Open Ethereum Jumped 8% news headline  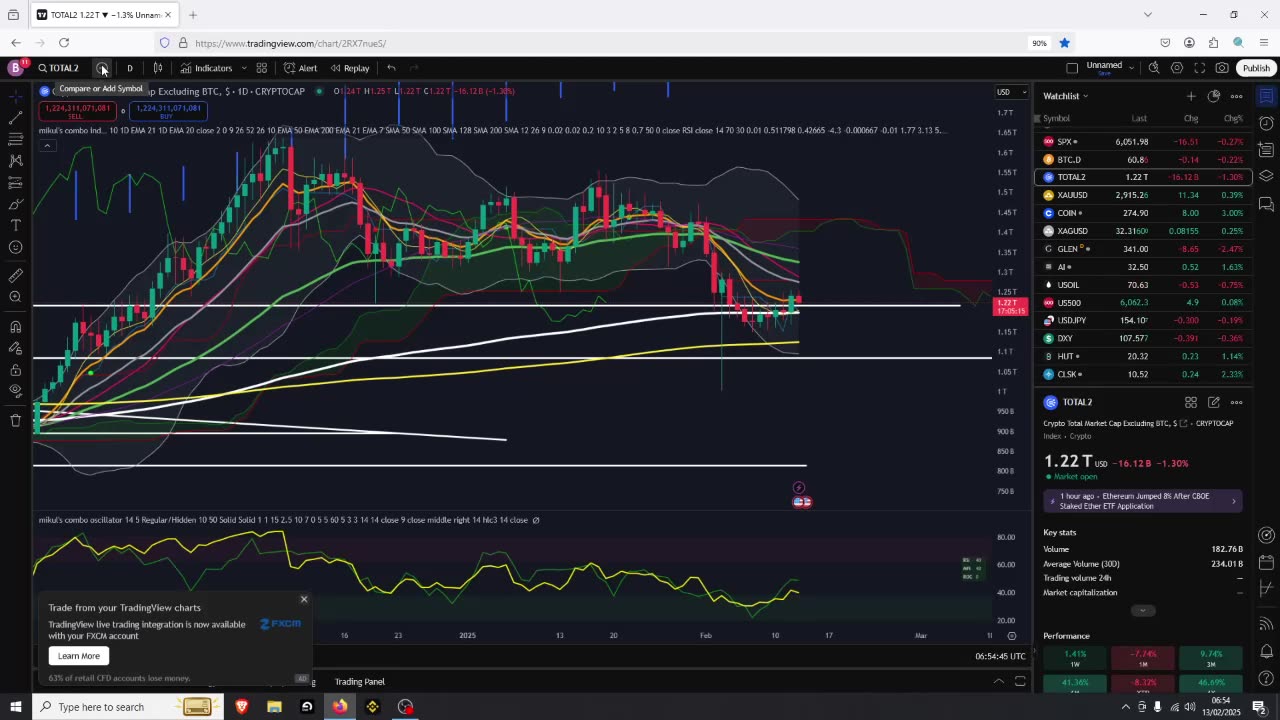pos(1143,501)
